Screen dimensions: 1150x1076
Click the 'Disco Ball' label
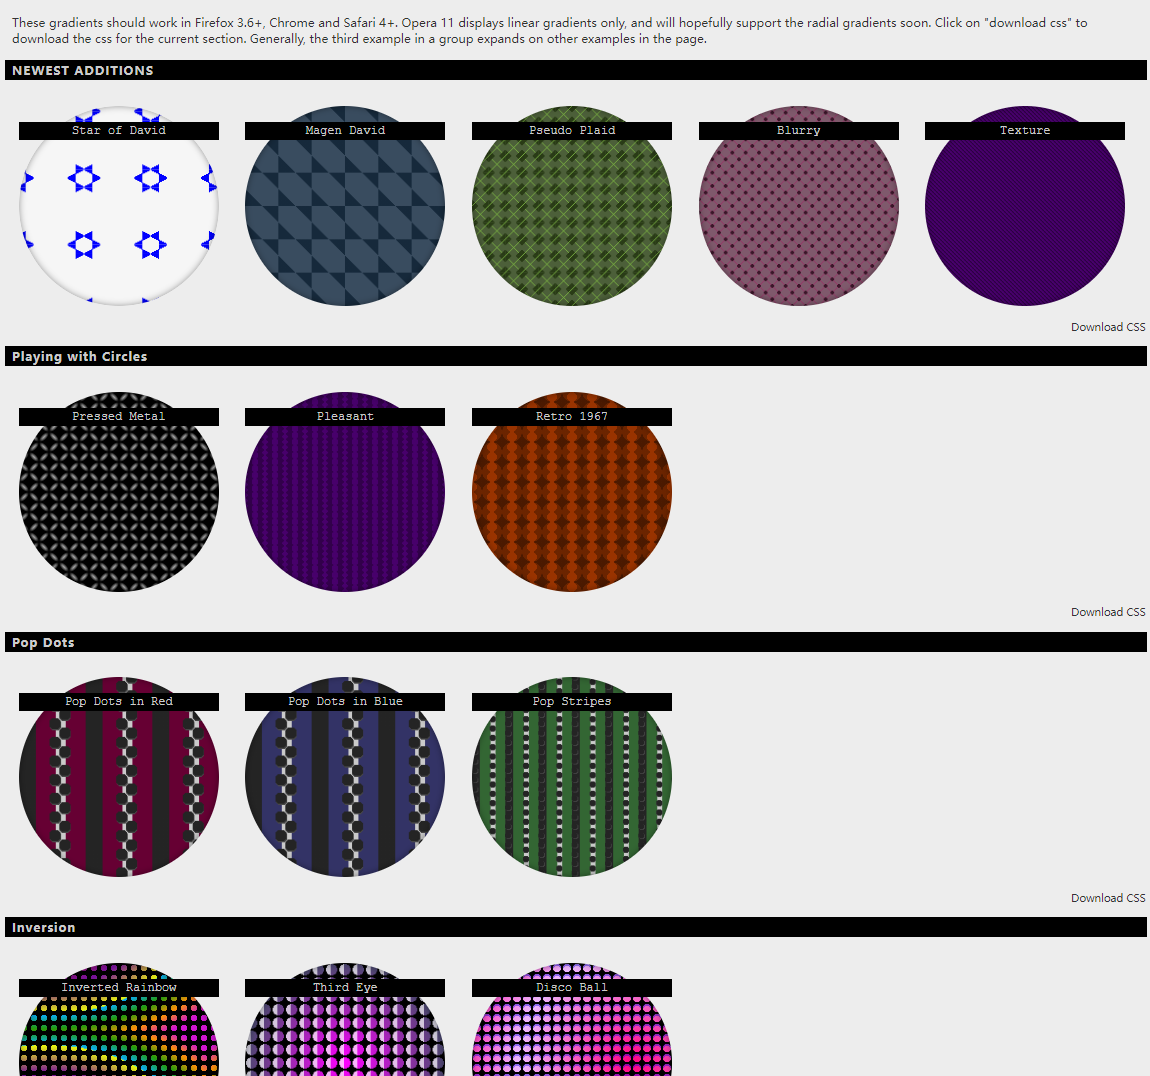(x=572, y=988)
